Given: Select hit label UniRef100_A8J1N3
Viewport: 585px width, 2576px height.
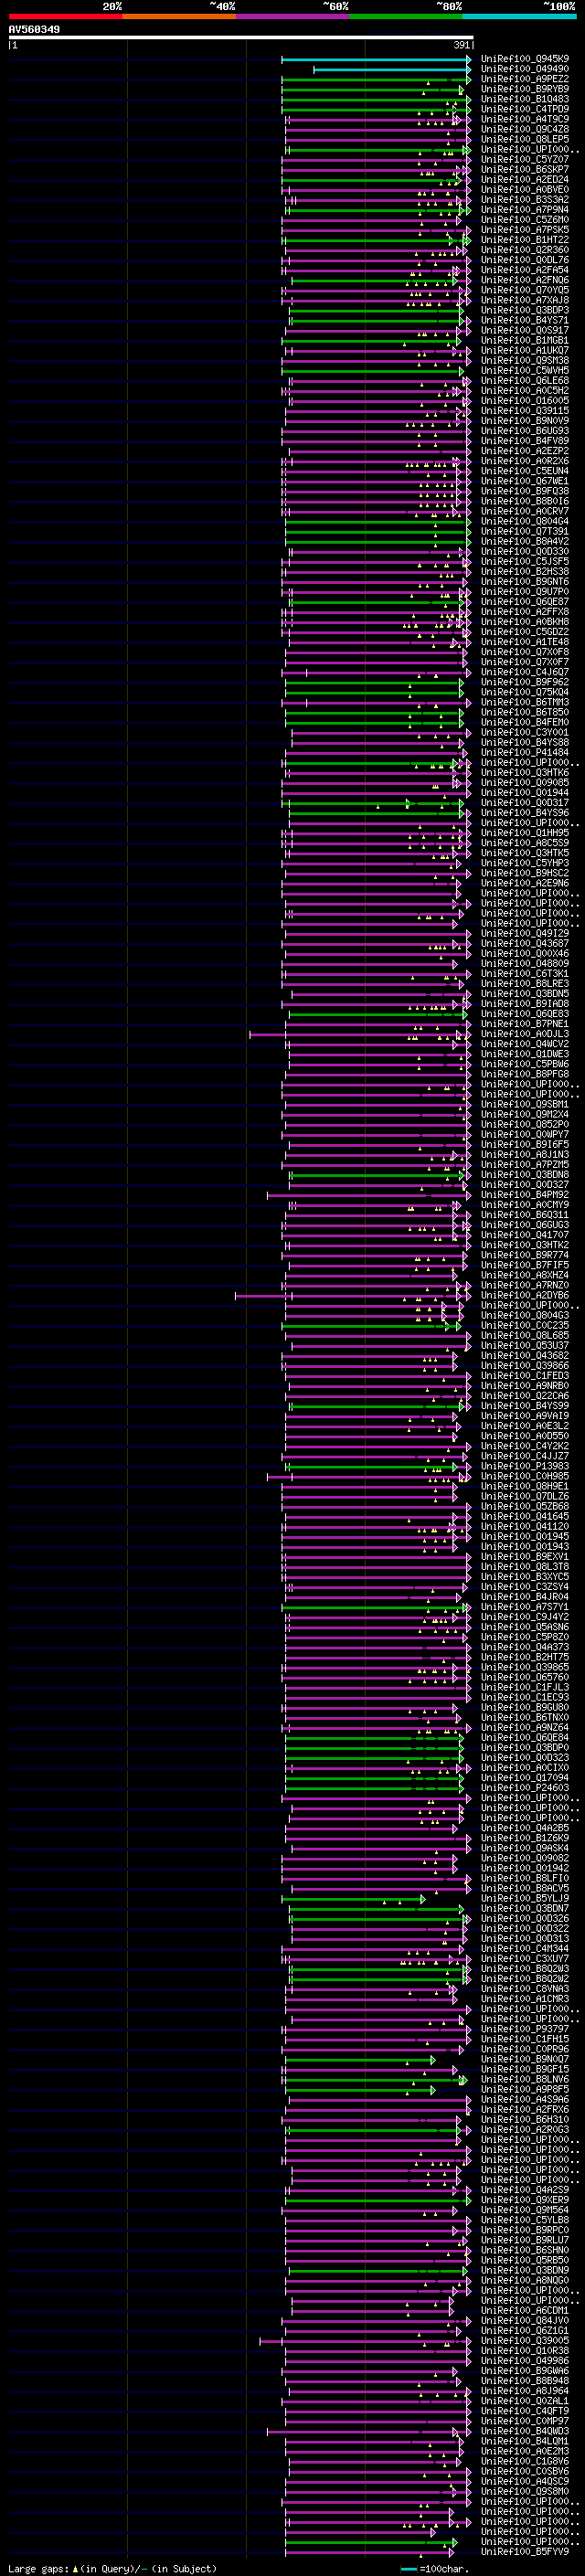Looking at the screenshot, I should (525, 1155).
